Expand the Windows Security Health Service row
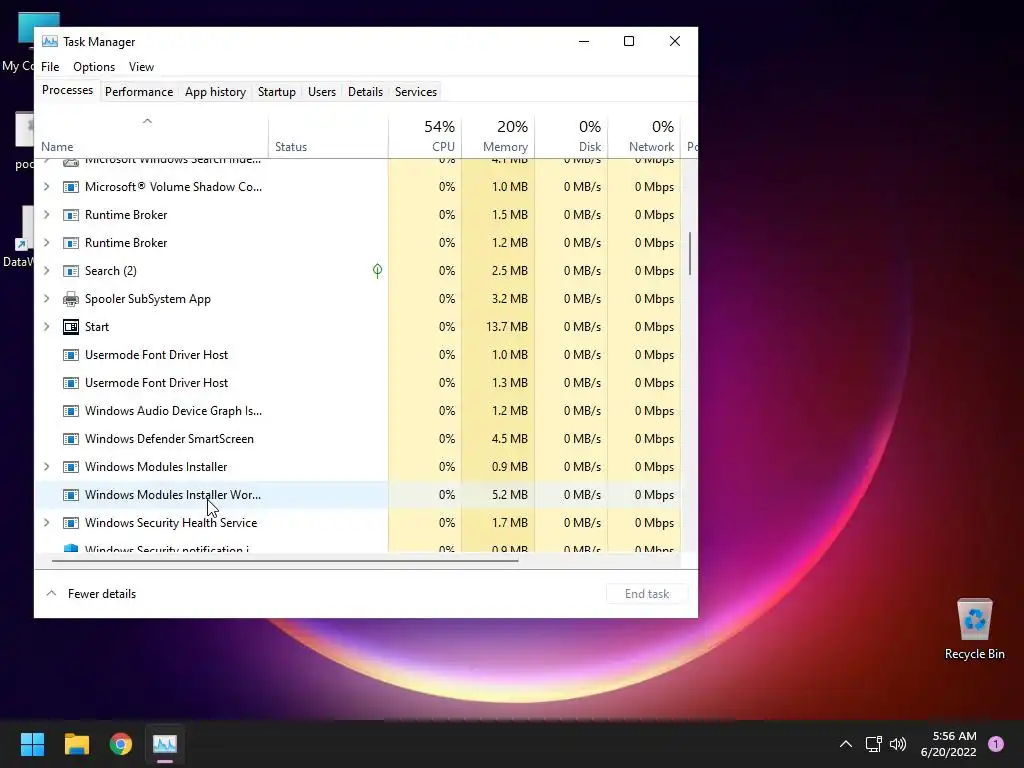The height and width of the screenshot is (768, 1024). [x=46, y=523]
